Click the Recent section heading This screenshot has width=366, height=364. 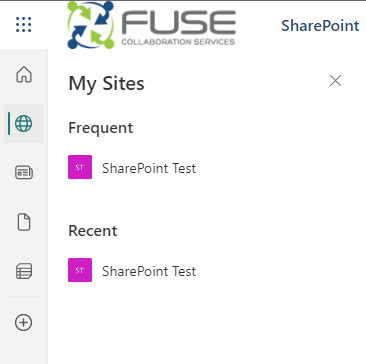point(93,231)
